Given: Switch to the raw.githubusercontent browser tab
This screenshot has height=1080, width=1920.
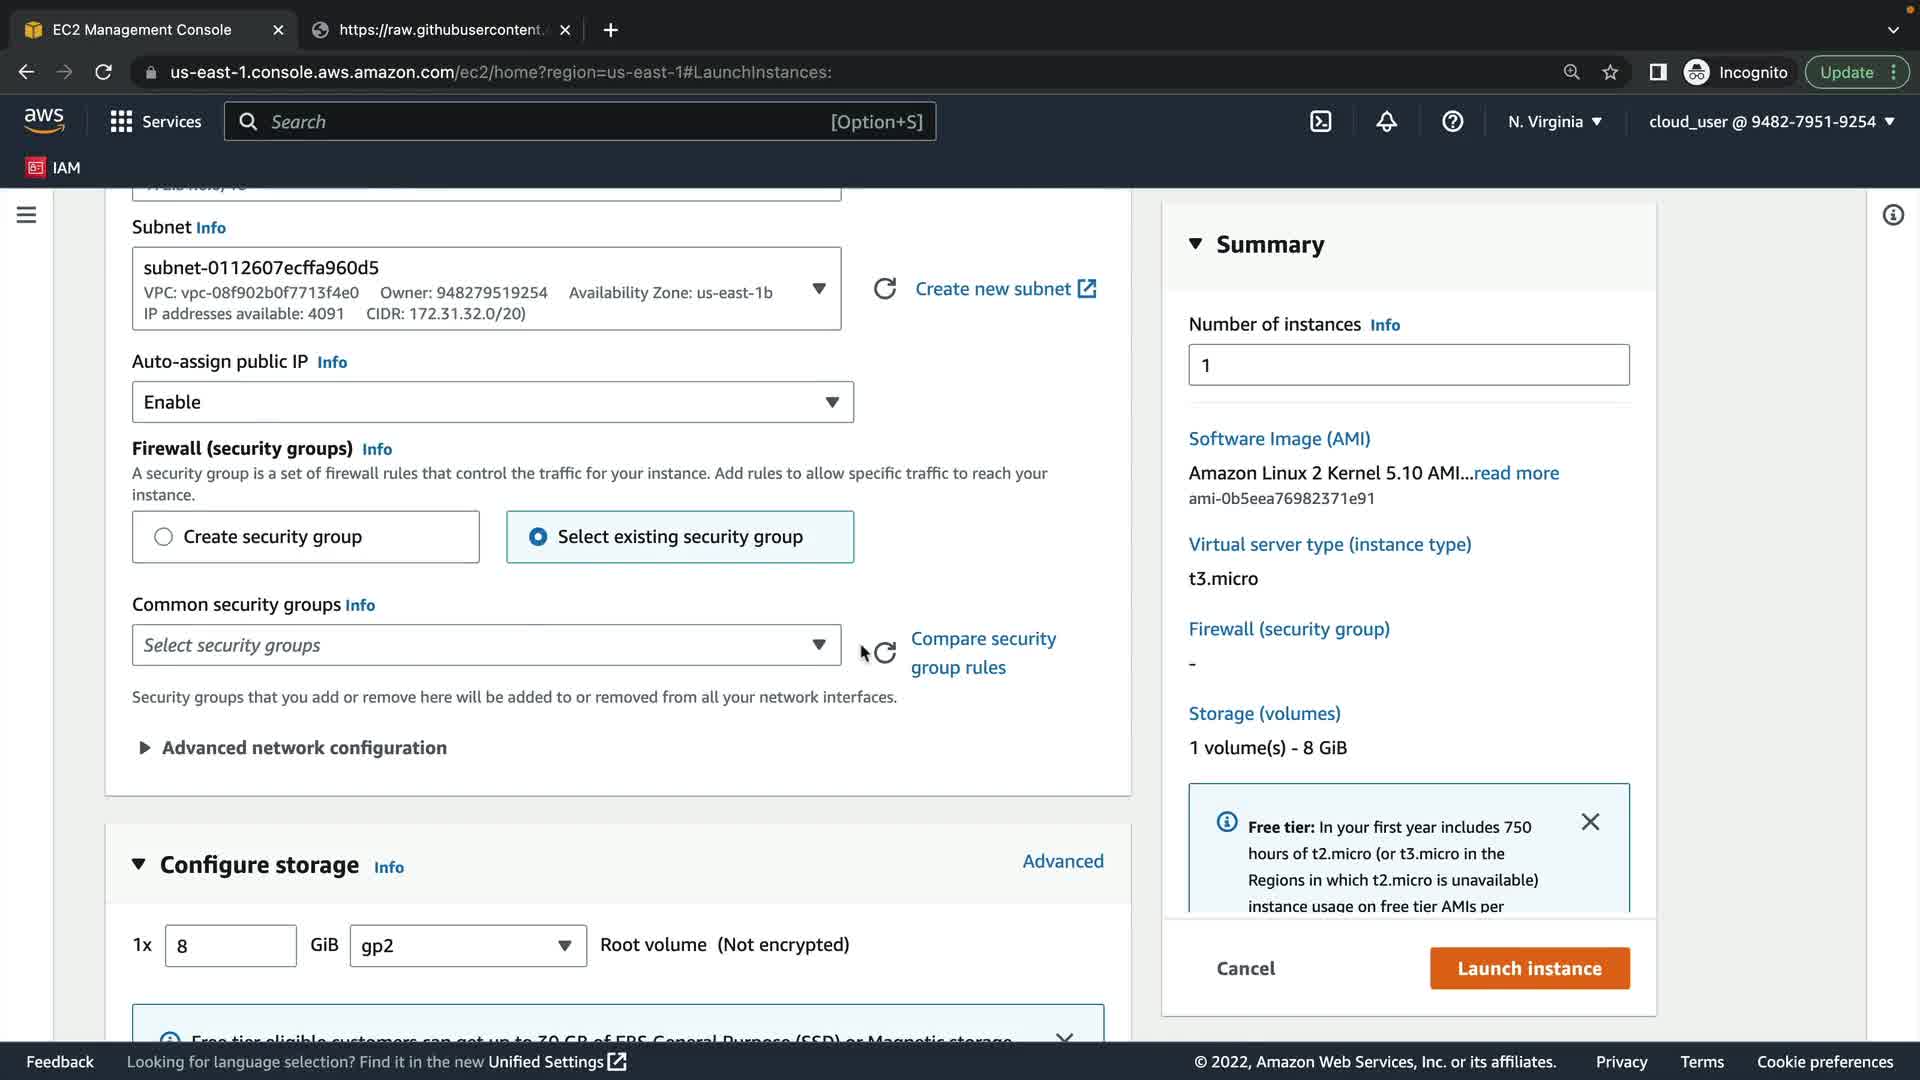Looking at the screenshot, I should pos(440,30).
